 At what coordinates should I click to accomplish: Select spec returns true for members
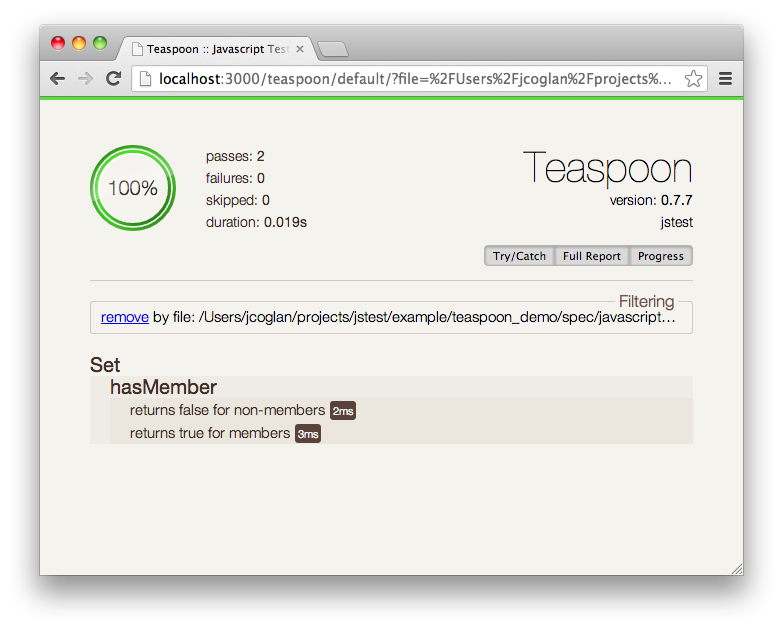(x=210, y=433)
